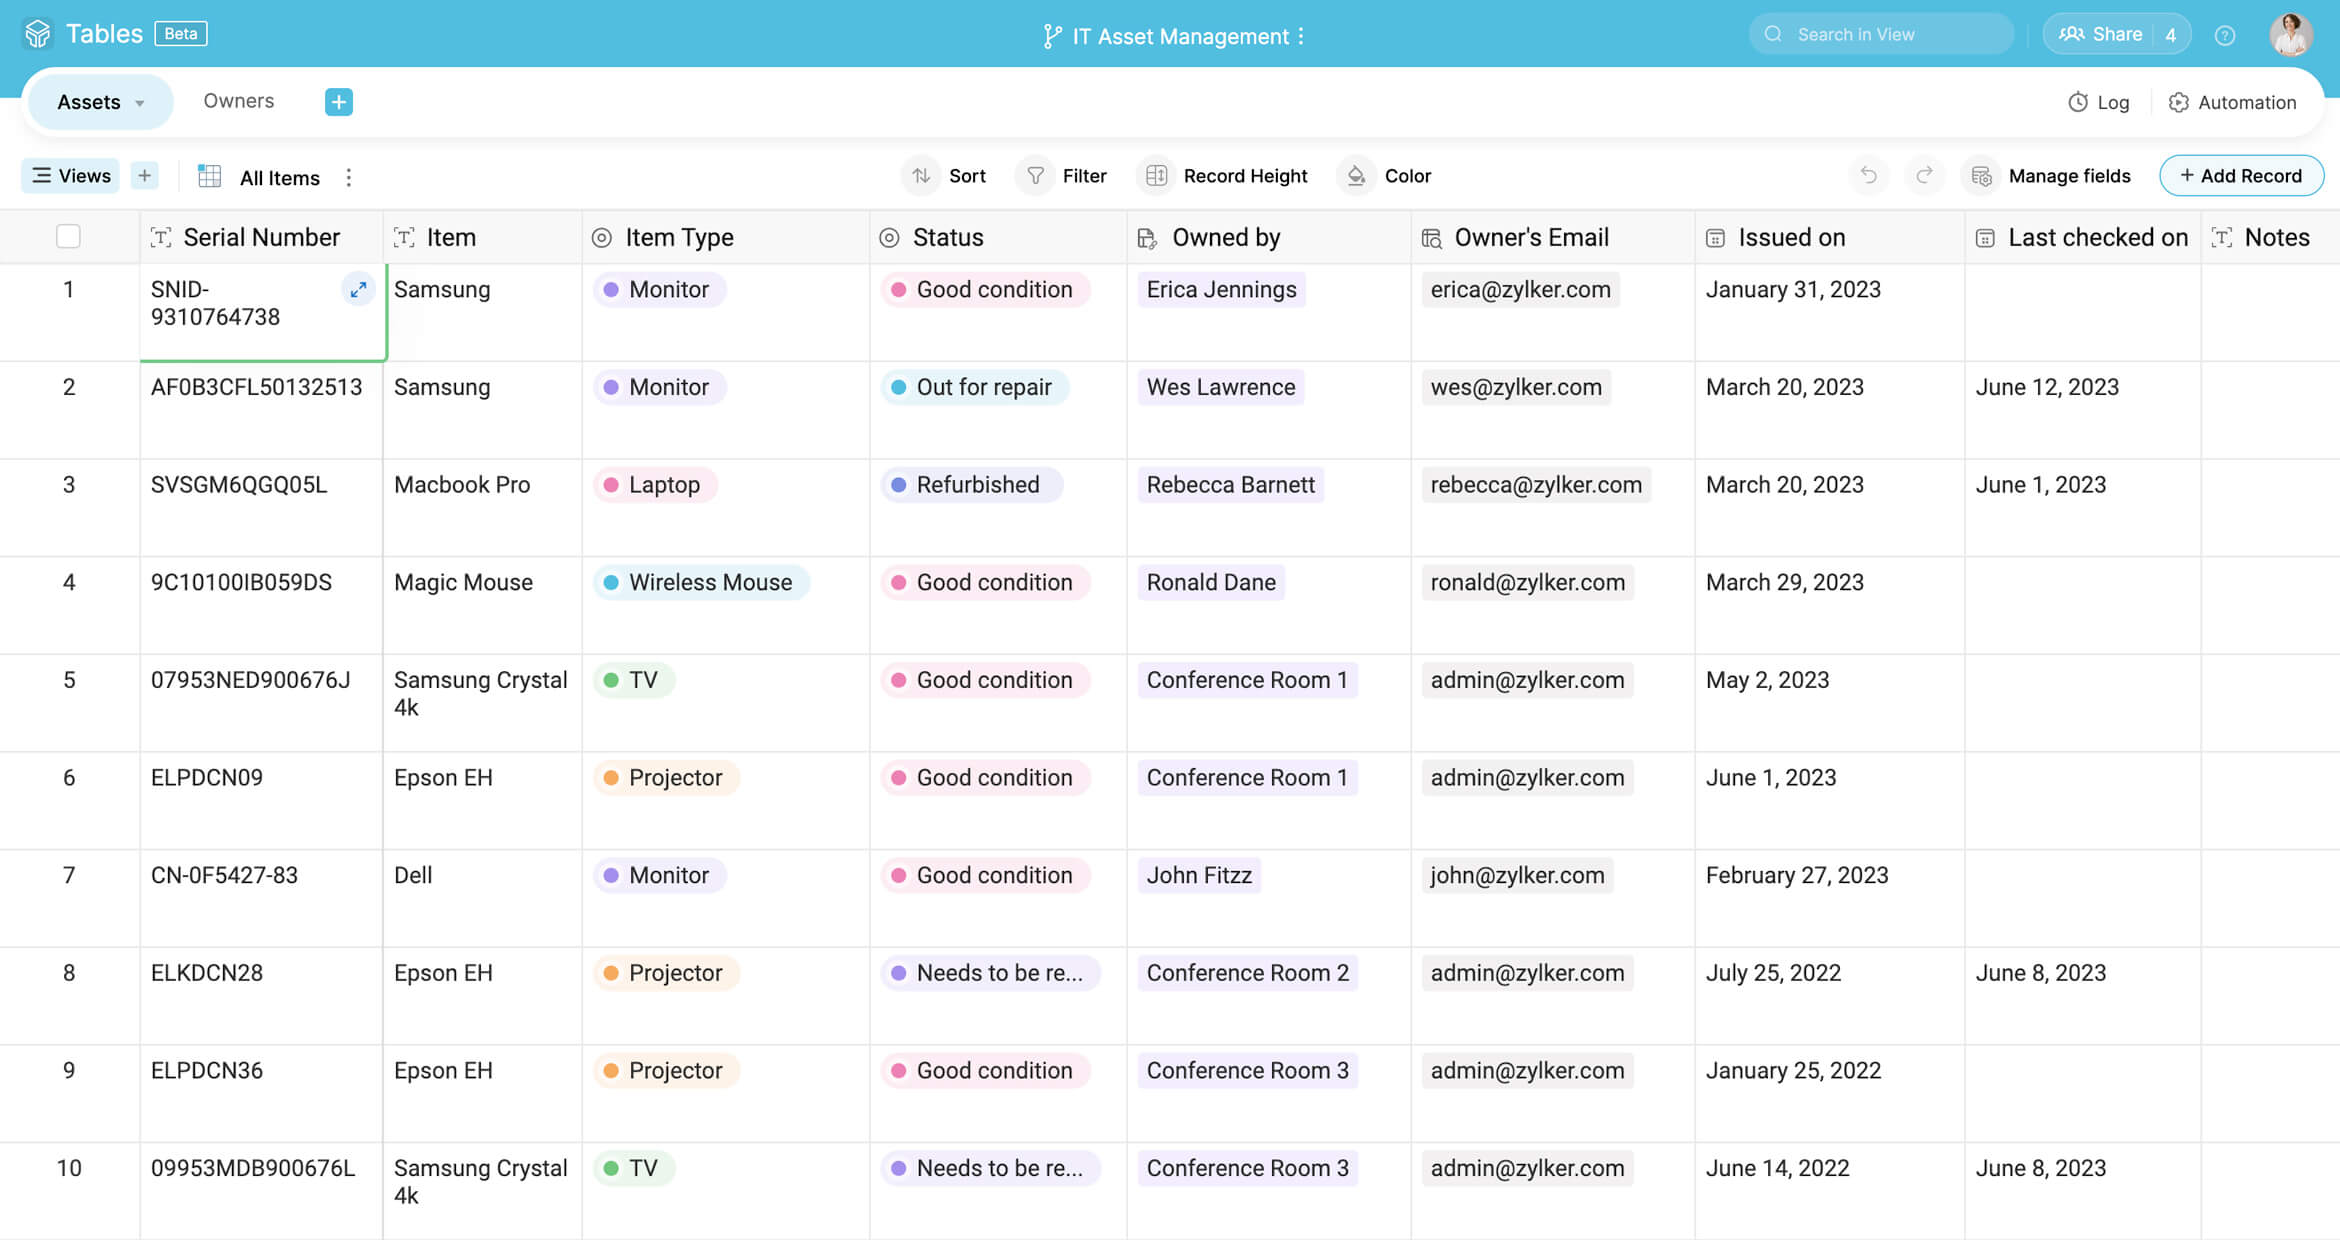Toggle the Views sidebar panel

(x=71, y=176)
